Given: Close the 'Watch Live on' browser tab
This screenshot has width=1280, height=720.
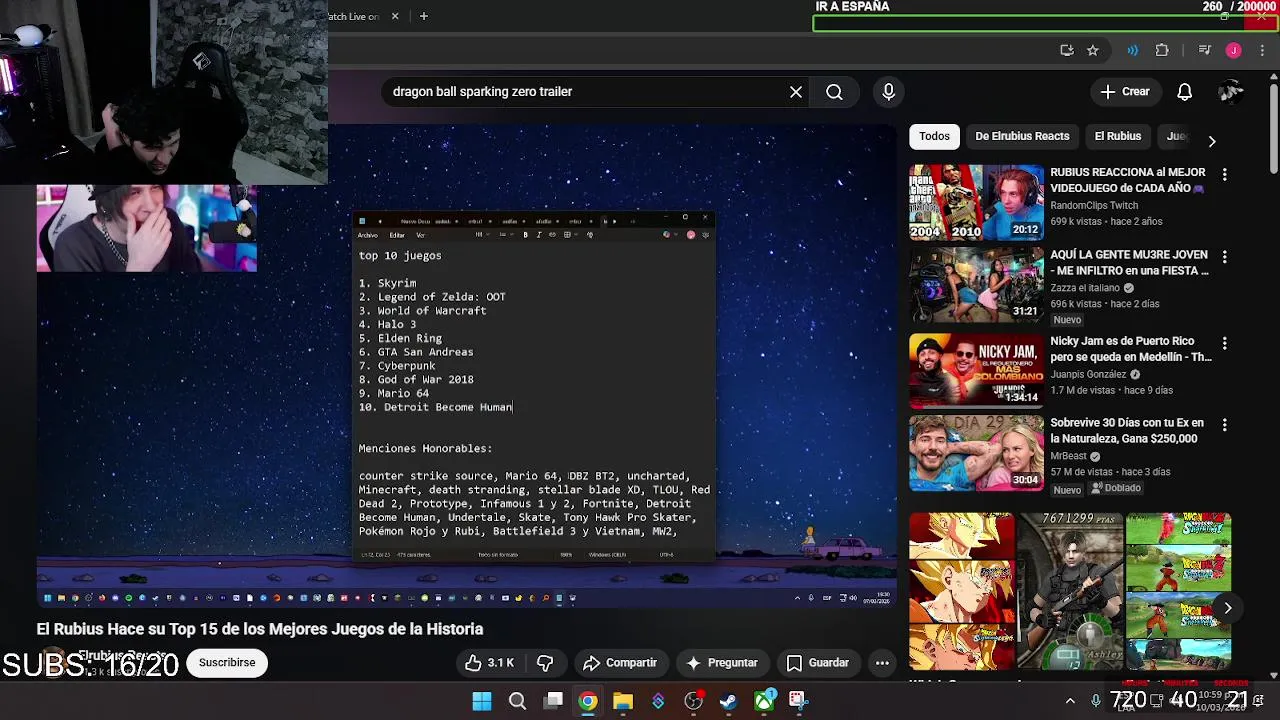Looking at the screenshot, I should (395, 16).
